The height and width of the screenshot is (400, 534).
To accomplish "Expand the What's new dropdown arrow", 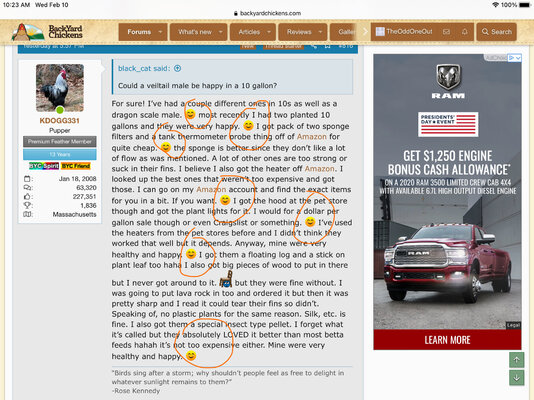I will (221, 32).
